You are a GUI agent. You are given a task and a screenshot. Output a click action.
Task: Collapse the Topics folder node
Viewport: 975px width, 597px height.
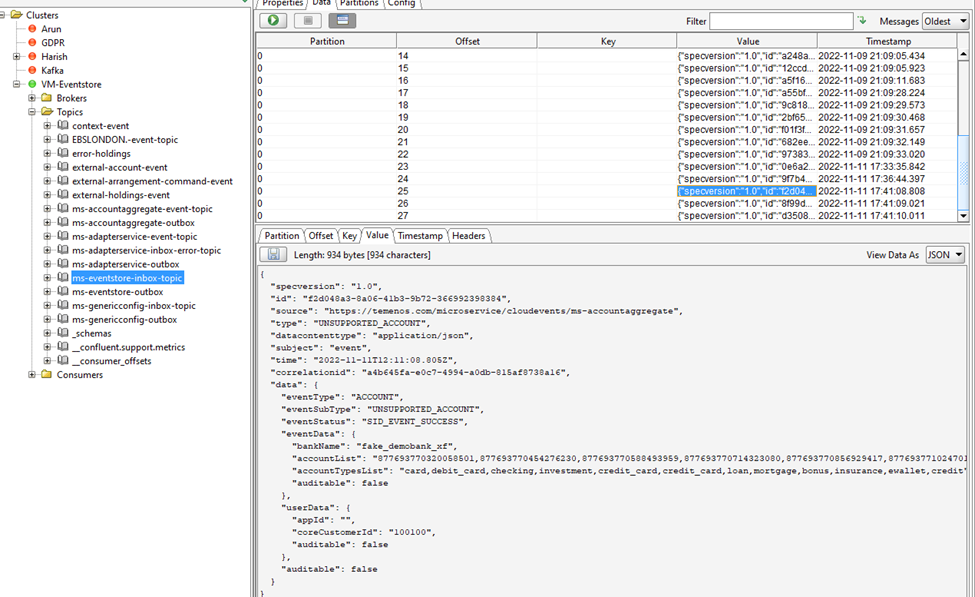[x=32, y=113]
